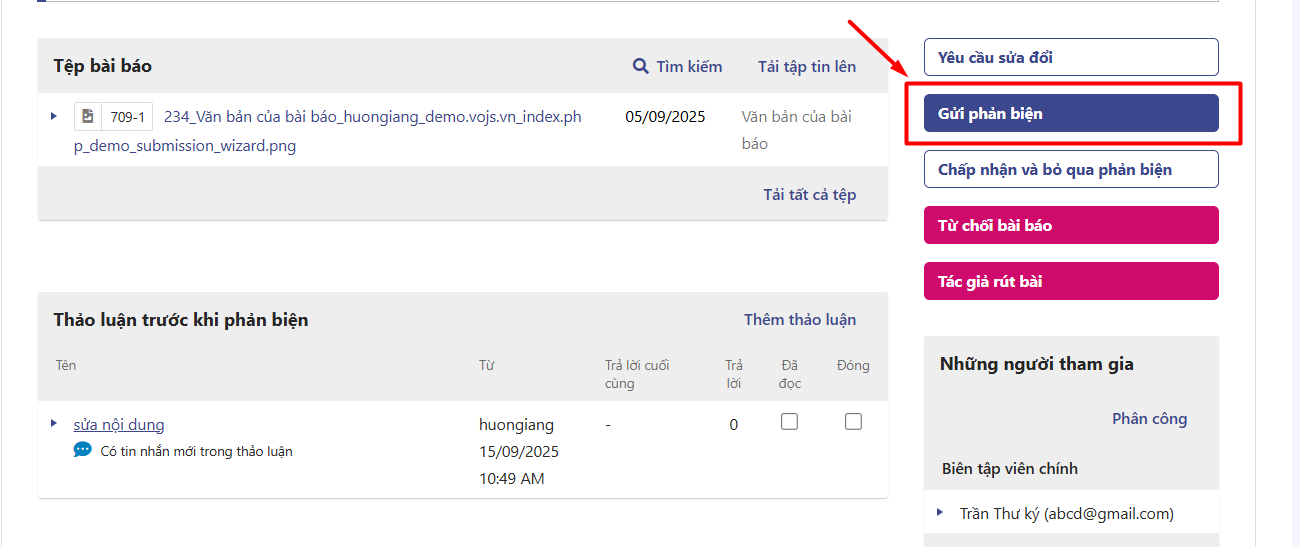Click Chấp nhận và bỏ qua phản biện
Viewport: 1300px width, 547px height.
1070,169
